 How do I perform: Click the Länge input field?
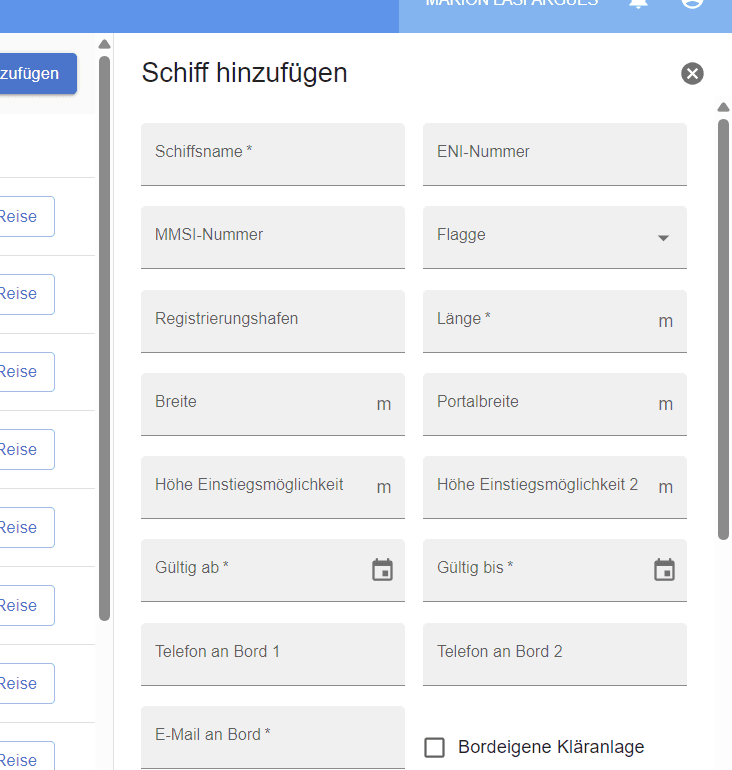(555, 321)
